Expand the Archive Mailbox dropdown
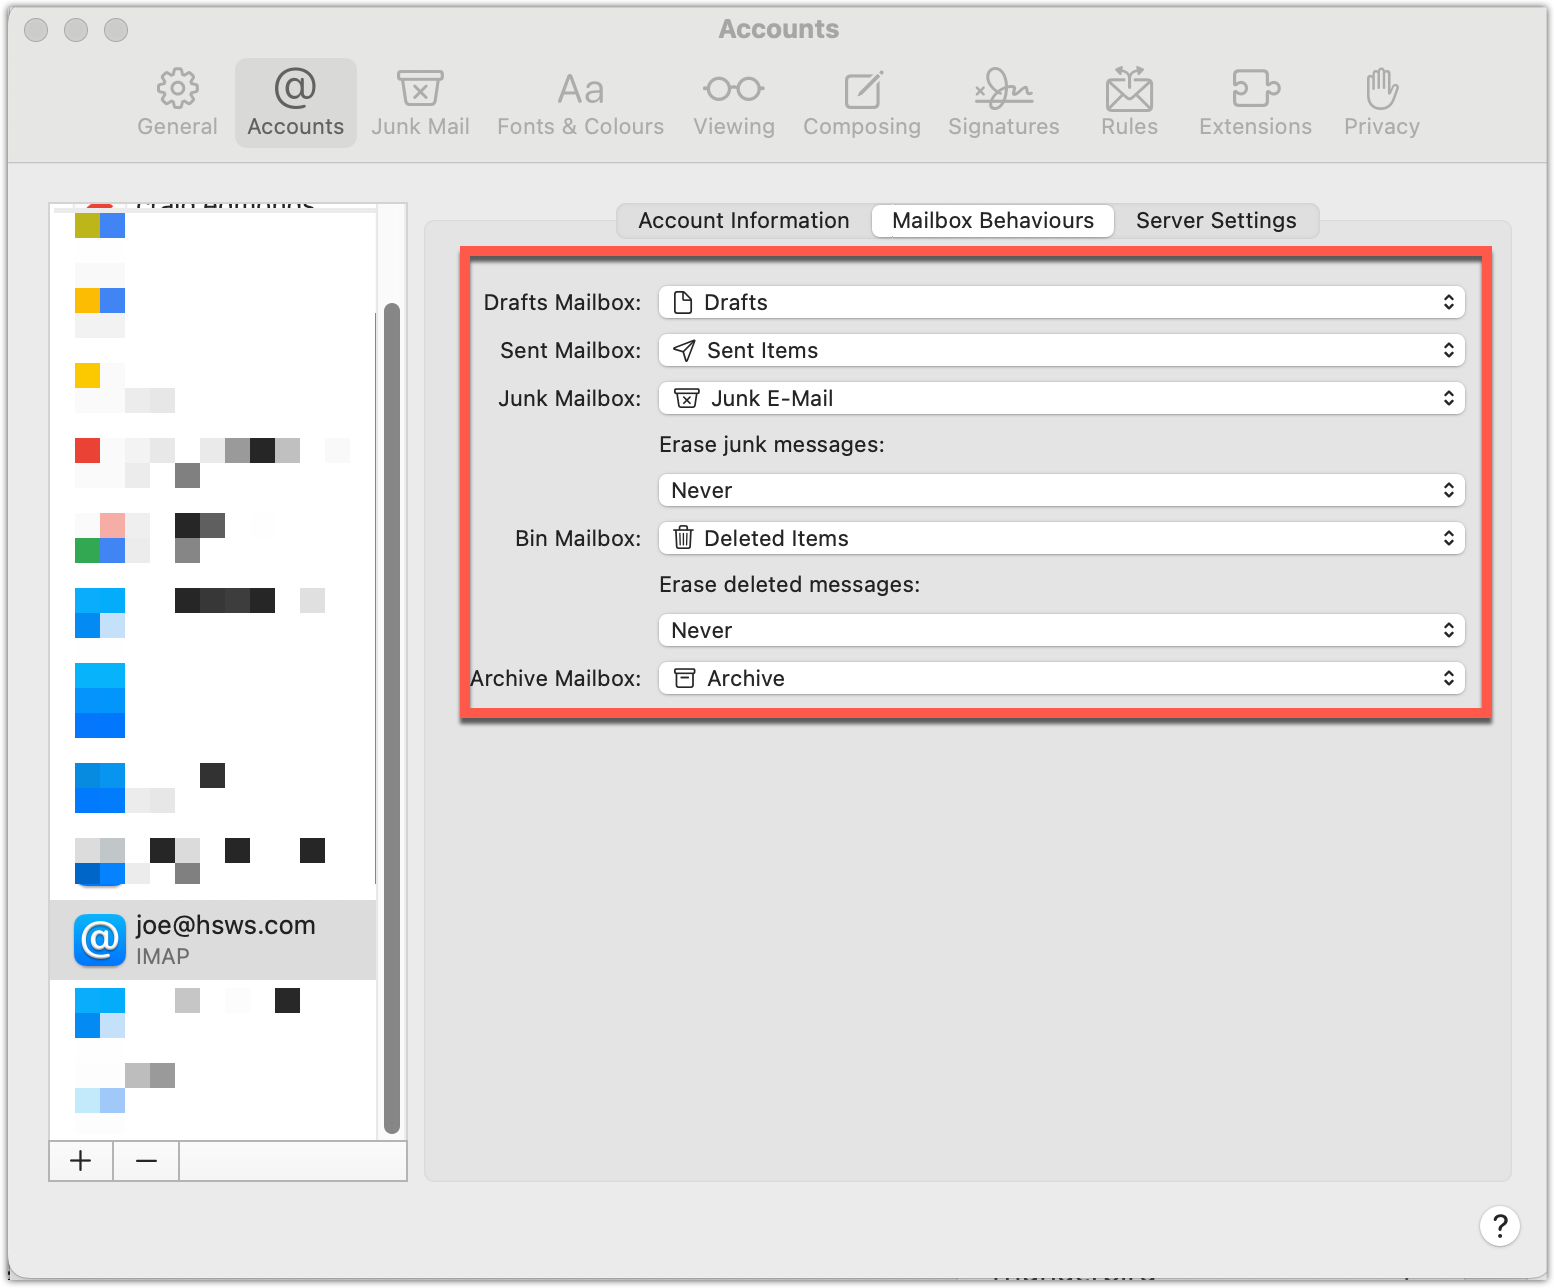This screenshot has width=1554, height=1288. 1061,678
